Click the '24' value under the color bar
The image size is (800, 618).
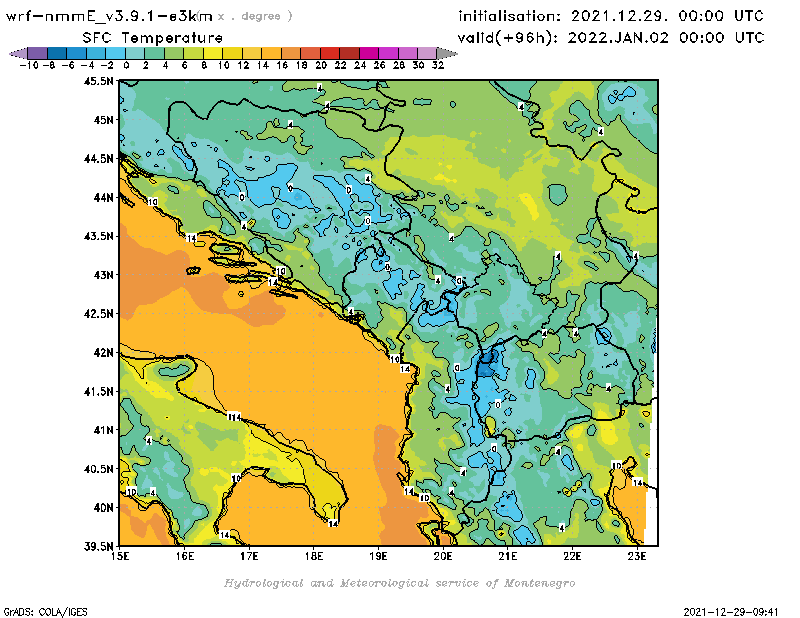click(360, 65)
